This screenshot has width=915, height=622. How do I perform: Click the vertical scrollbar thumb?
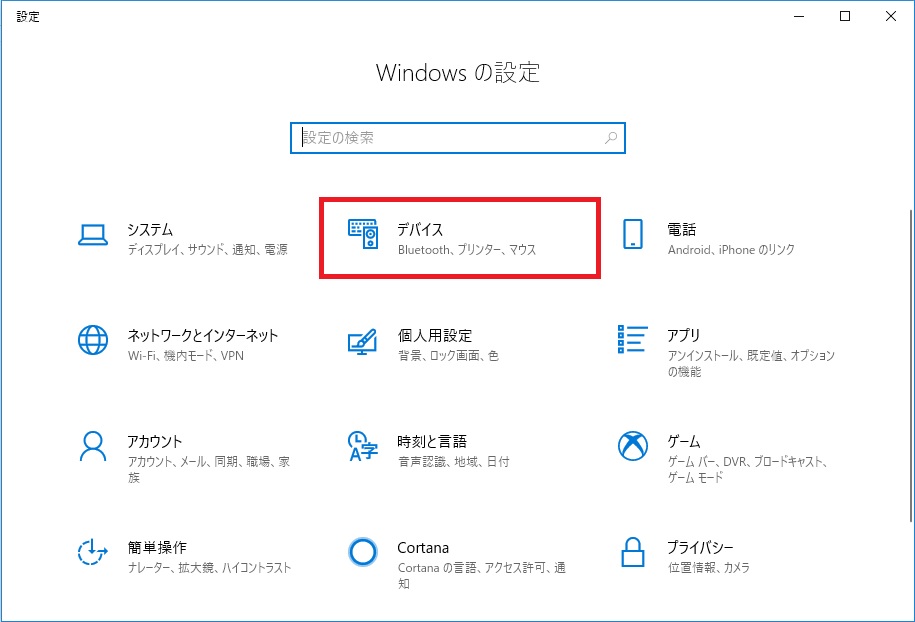tap(910, 366)
